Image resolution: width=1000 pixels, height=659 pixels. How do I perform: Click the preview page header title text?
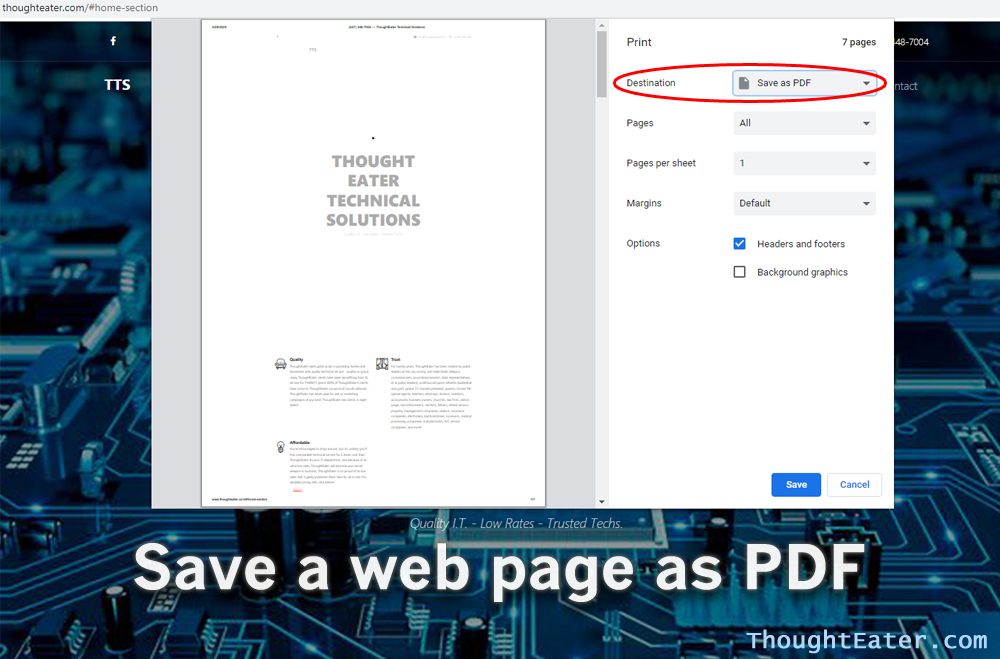(386, 27)
